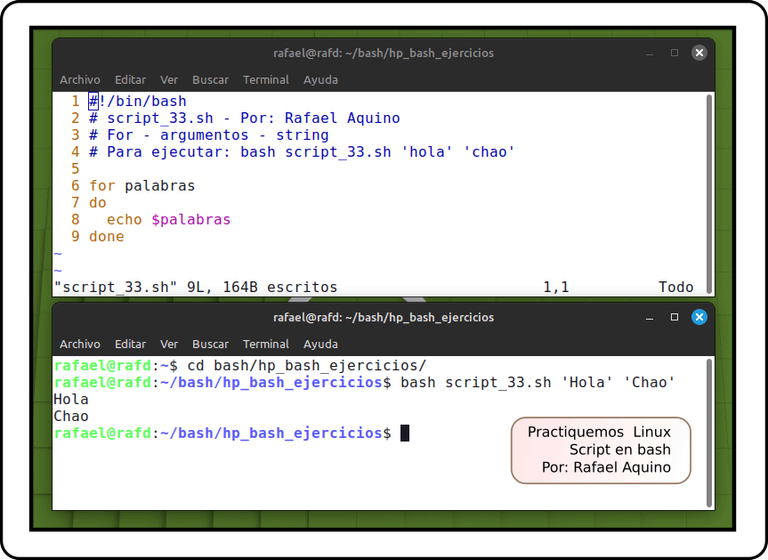Minimize the upper terminal window
The image size is (768, 560).
pyautogui.click(x=649, y=53)
